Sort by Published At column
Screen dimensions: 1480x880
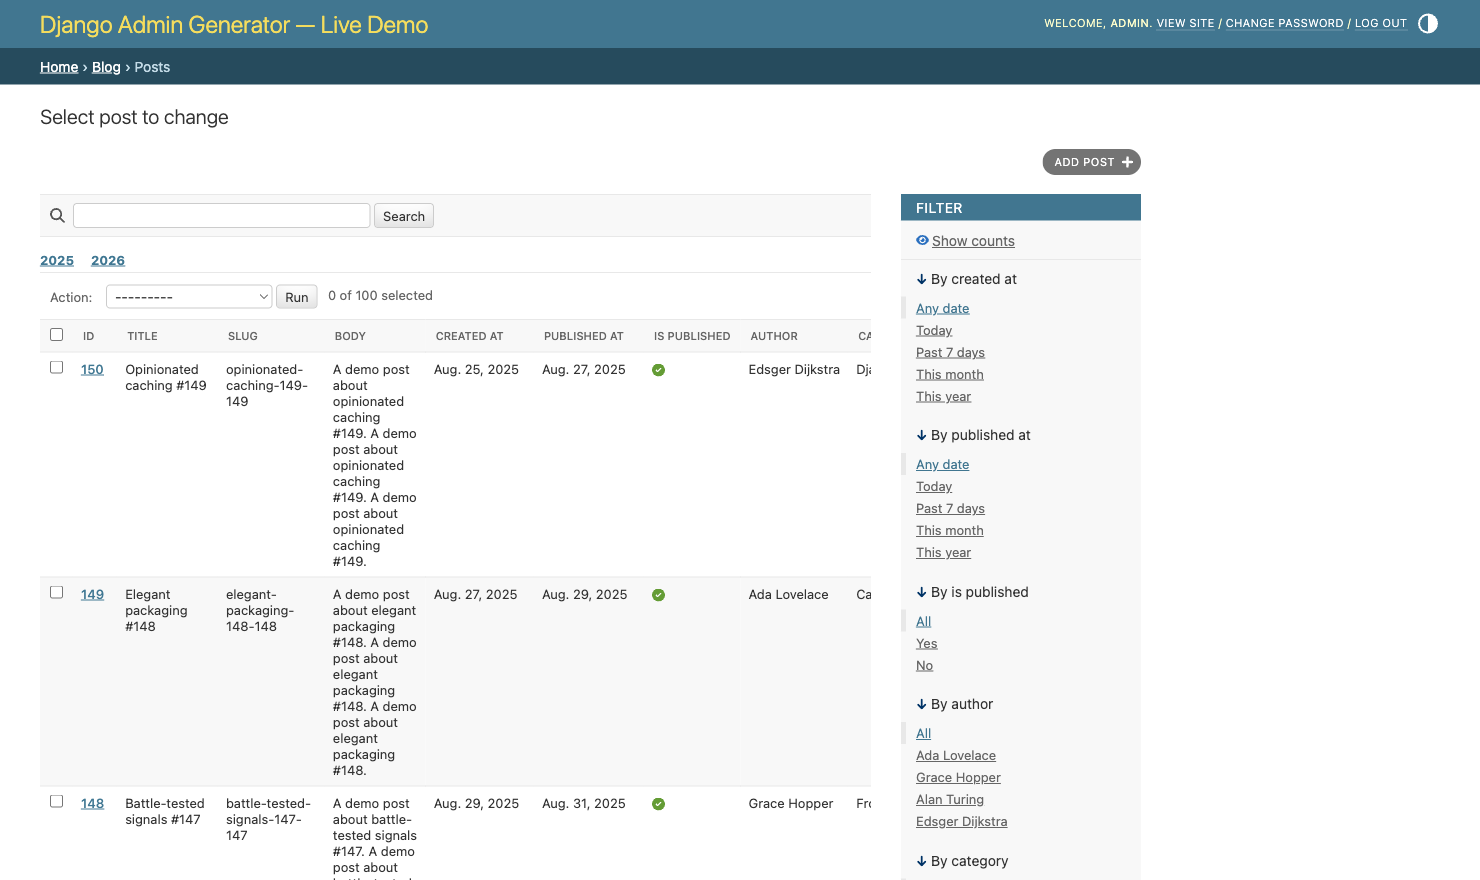[583, 336]
